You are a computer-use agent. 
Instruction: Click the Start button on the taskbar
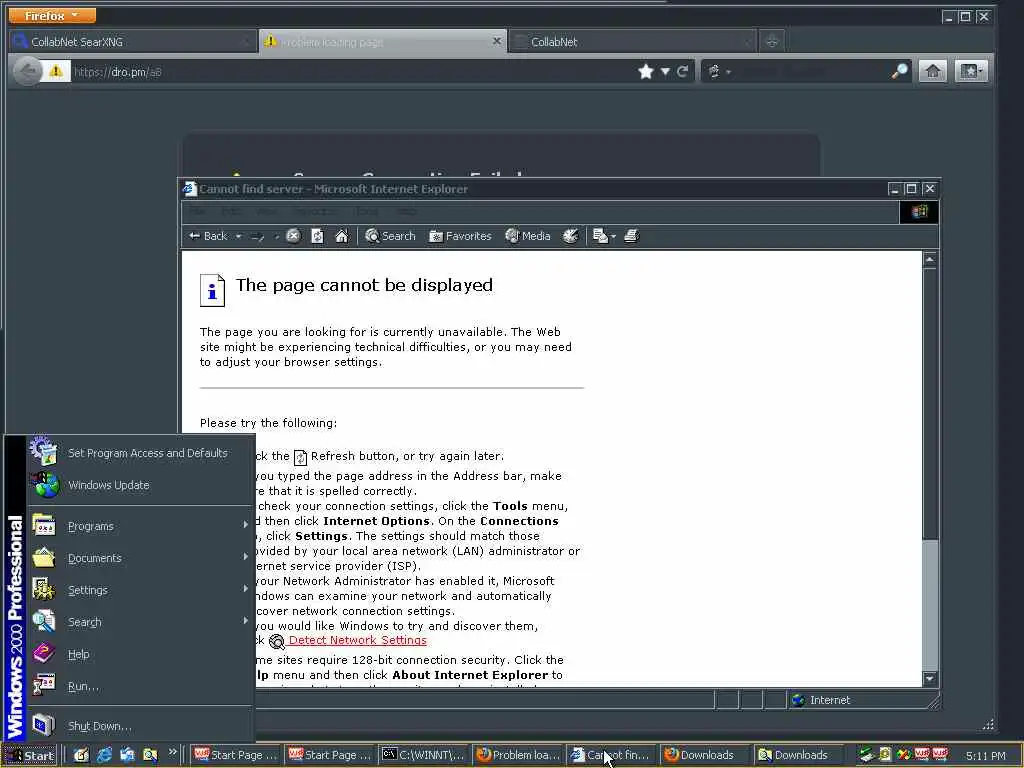click(30, 755)
